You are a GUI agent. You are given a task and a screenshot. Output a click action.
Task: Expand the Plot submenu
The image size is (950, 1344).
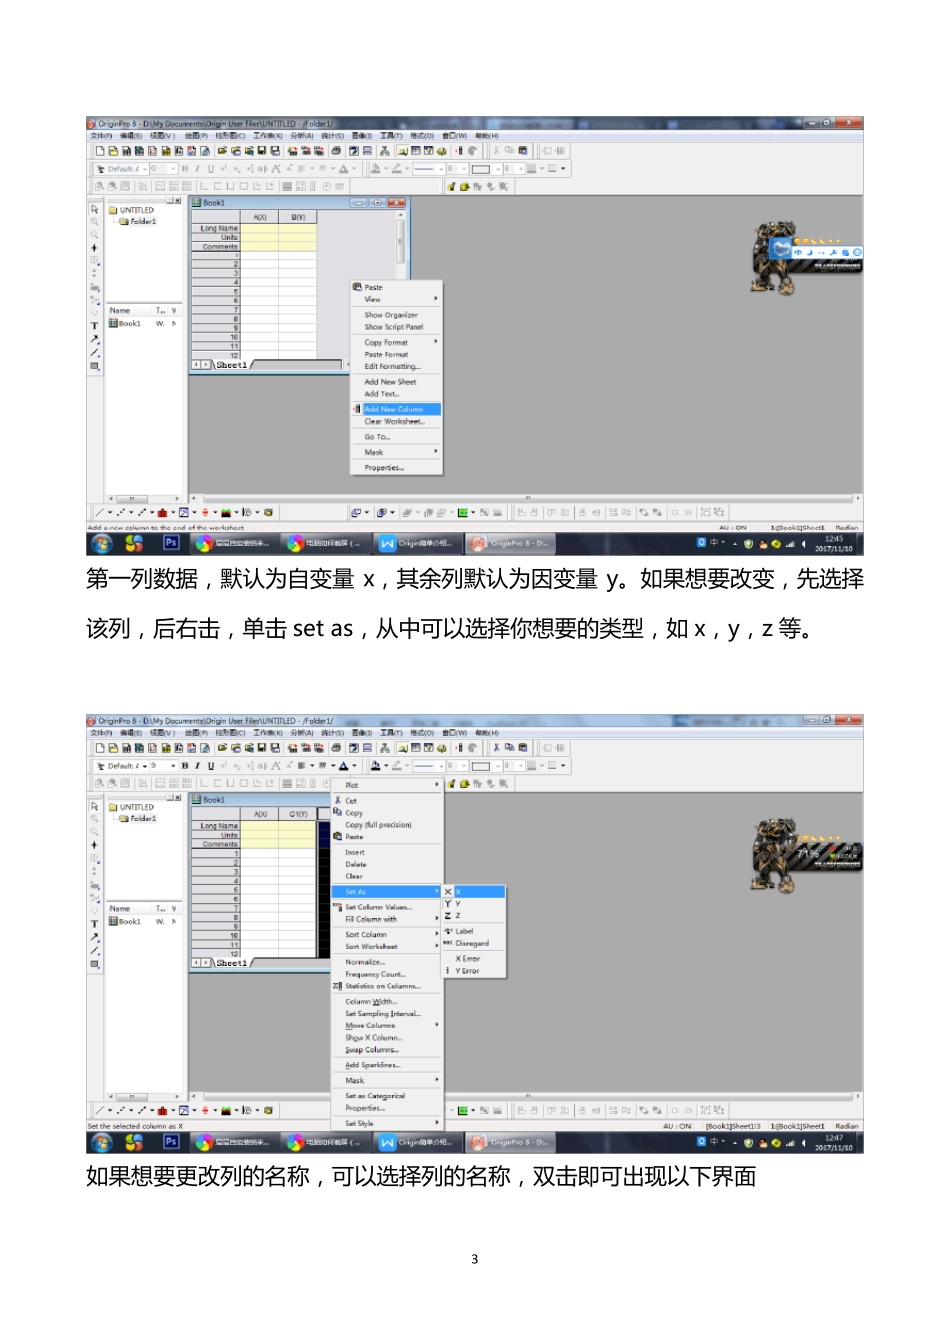386,785
